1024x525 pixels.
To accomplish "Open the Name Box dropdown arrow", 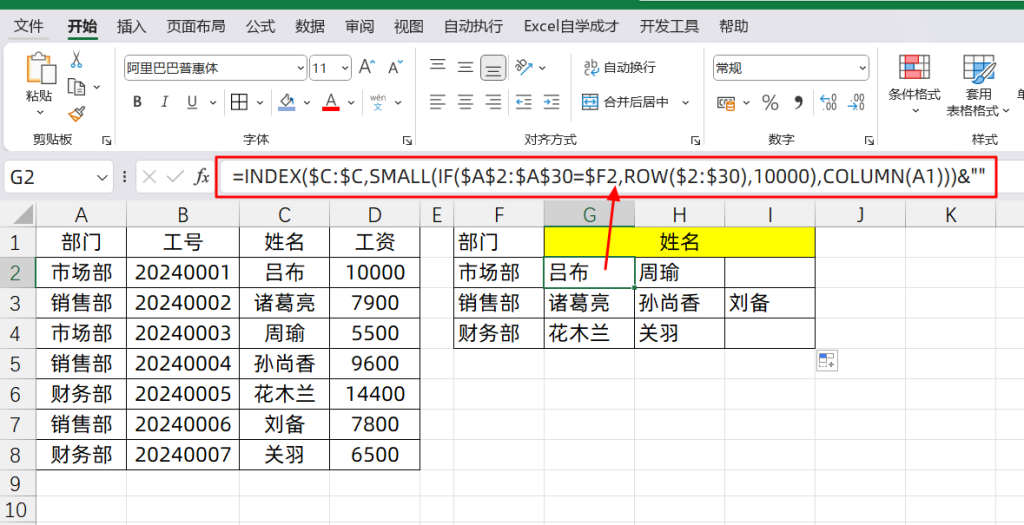I will pos(104,177).
